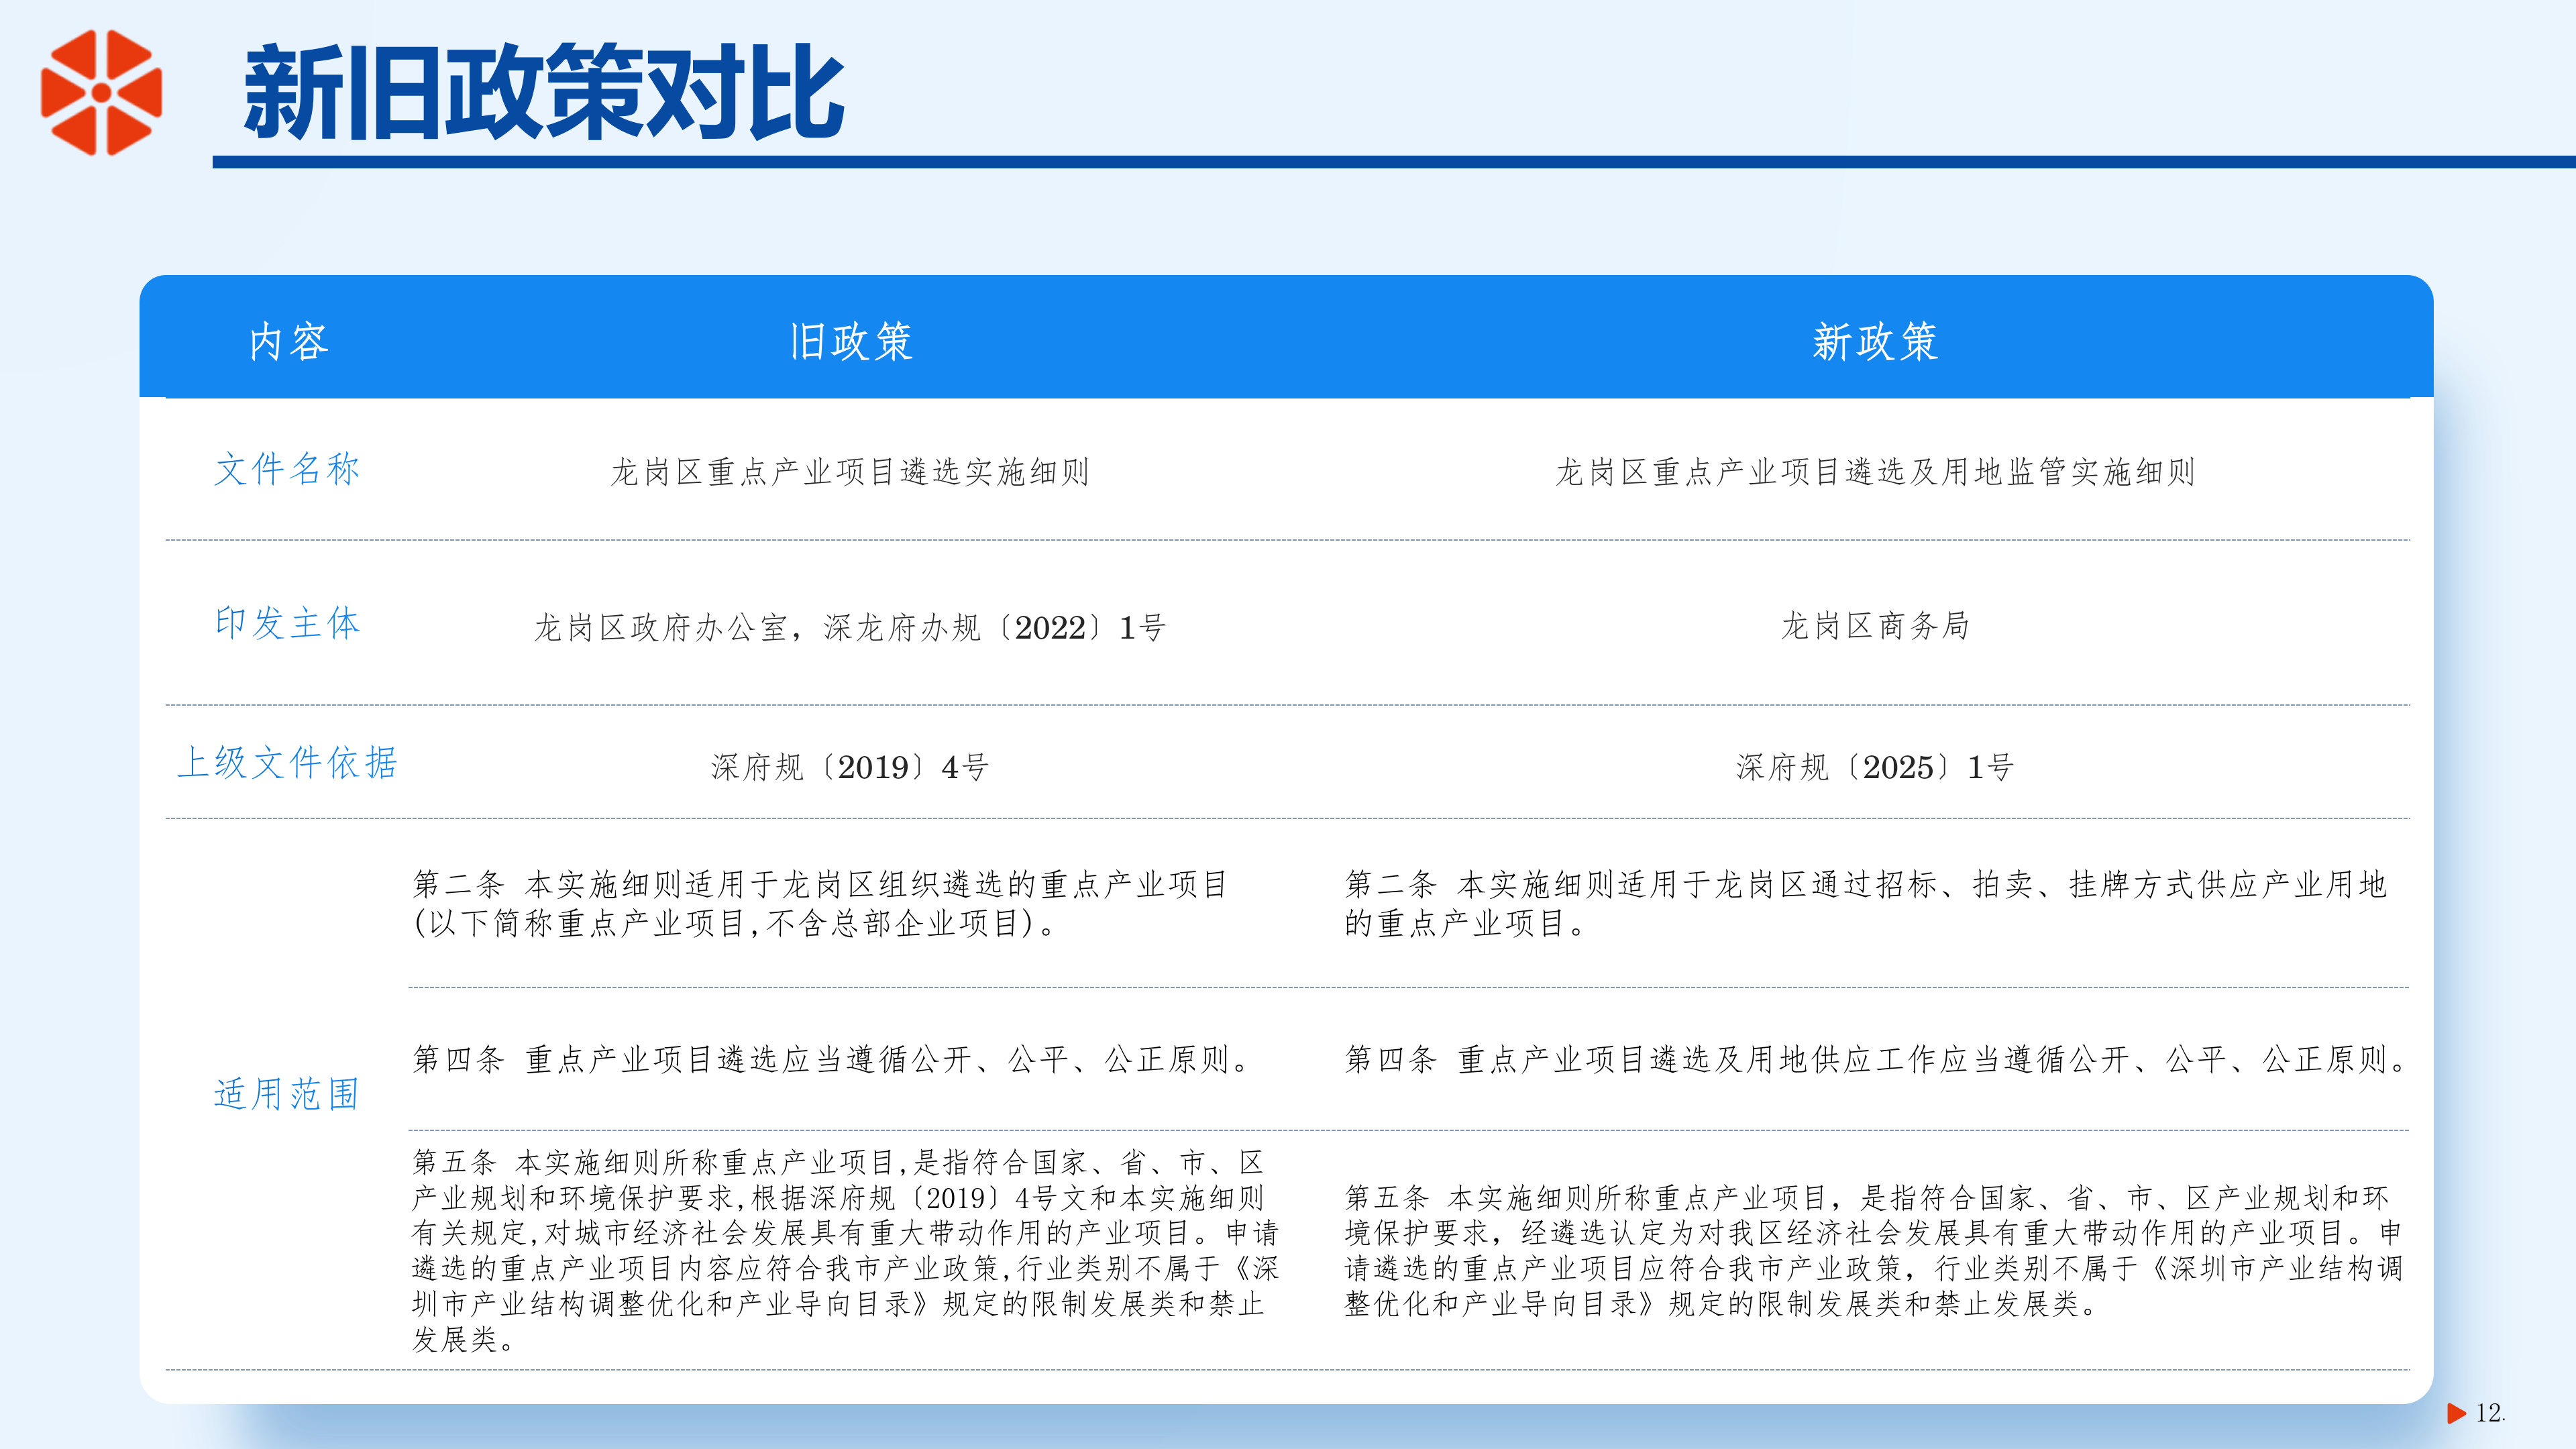Click the cell 龙岗区商务局
Image resolution: width=2576 pixels, height=1449 pixels.
(x=1875, y=626)
